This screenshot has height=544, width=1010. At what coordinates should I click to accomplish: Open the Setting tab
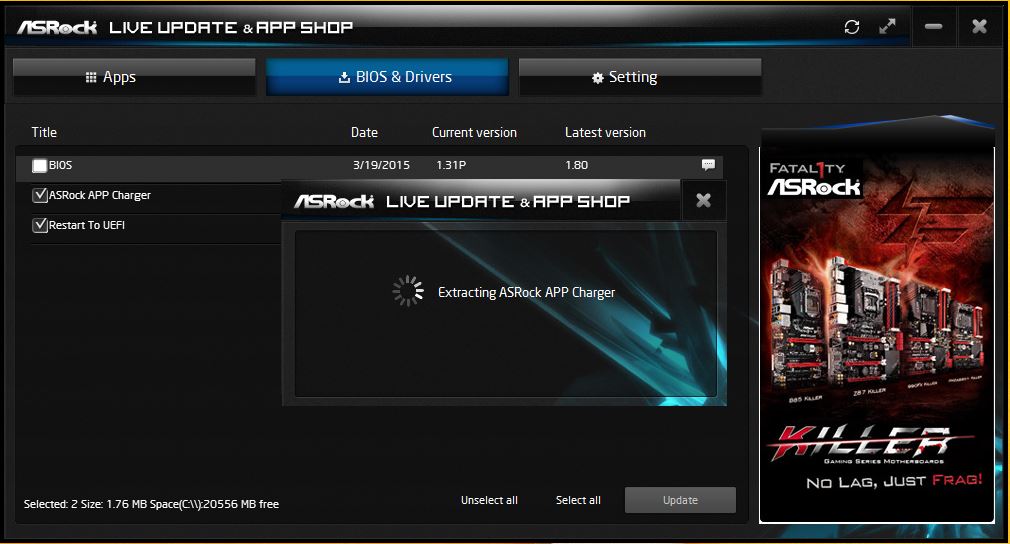(x=640, y=77)
